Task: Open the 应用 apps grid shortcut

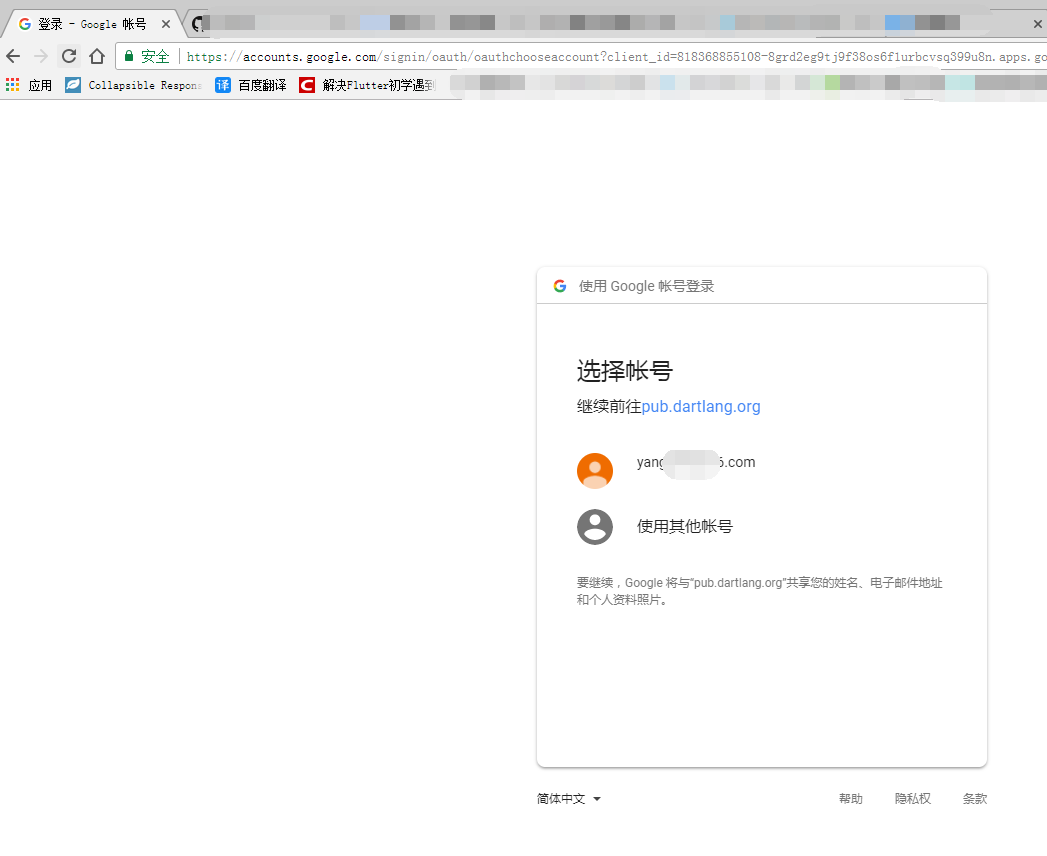Action: click(x=29, y=85)
